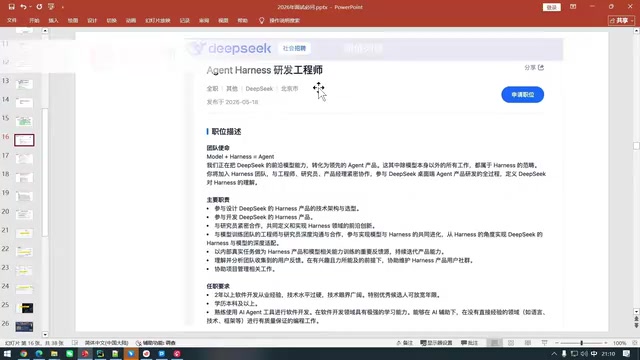Screen dimensions: 640x360
Task: Click the blue 申请职位 apply button
Action: coord(522,95)
